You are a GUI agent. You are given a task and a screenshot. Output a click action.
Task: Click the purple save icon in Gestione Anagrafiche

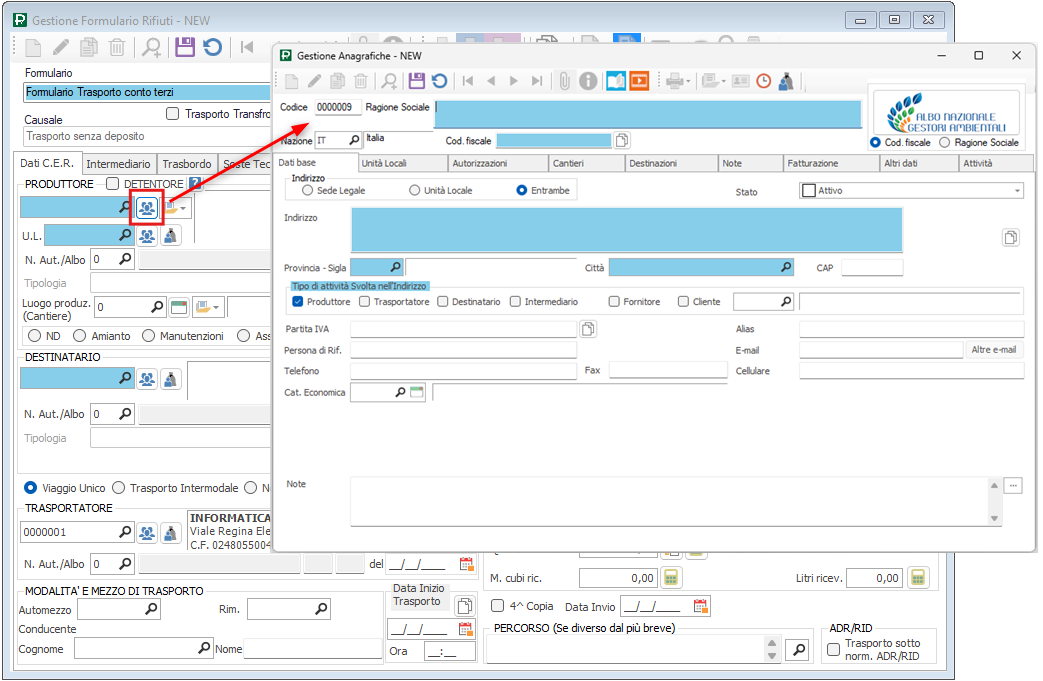(x=417, y=82)
